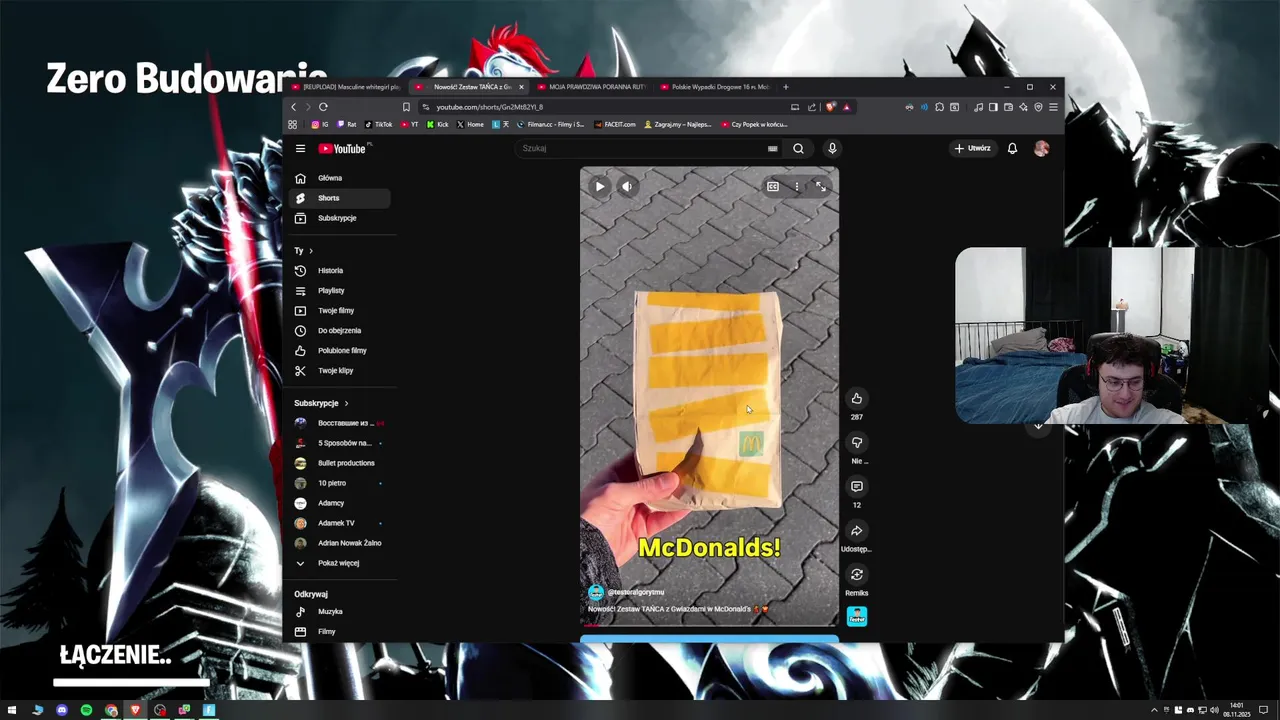Screen dimensions: 1280x720
Task: Open Adamek TV channel
Action: pyautogui.click(x=340, y=523)
